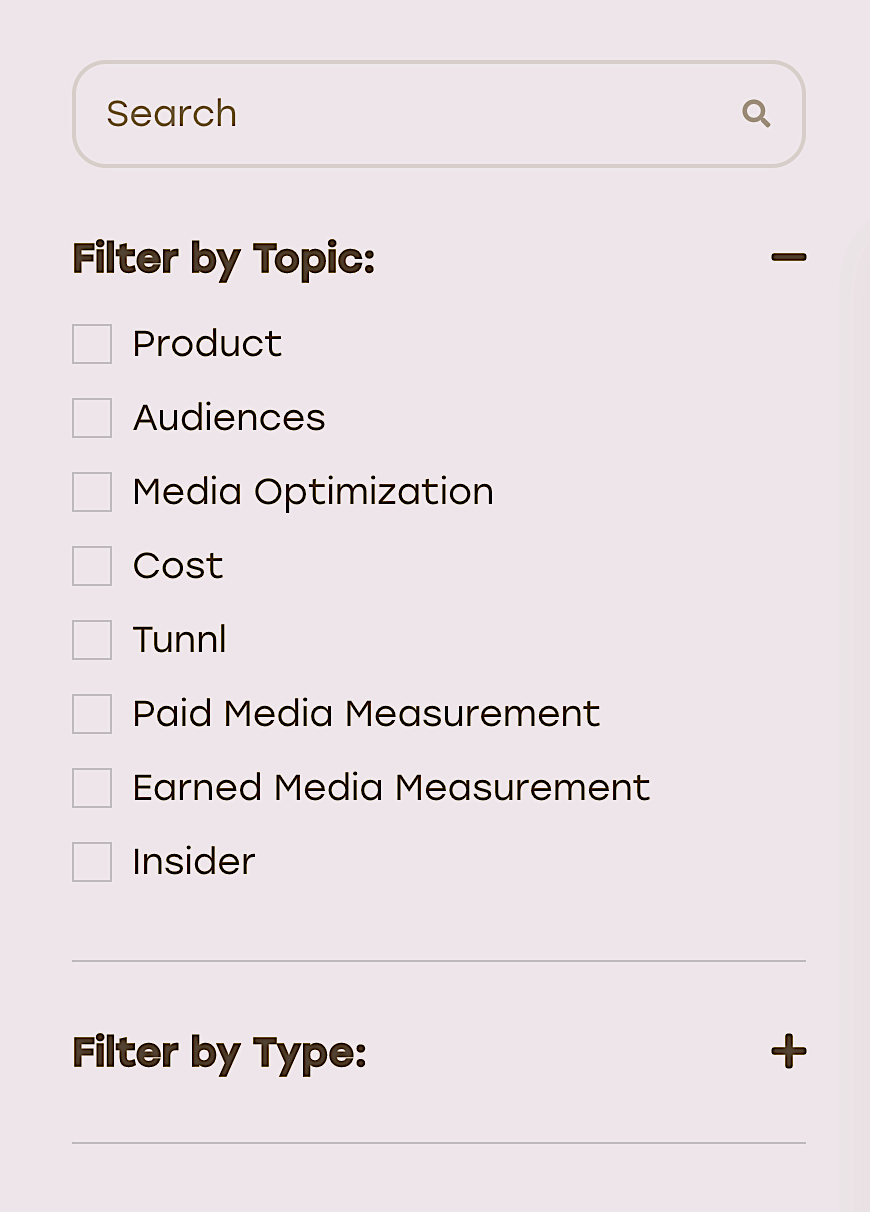Tick the Media Optimization checkbox

pyautogui.click(x=92, y=492)
